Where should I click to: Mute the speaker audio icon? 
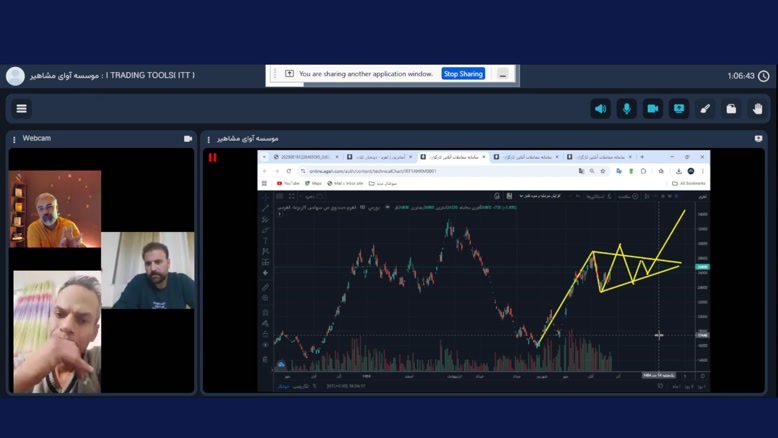pos(600,108)
